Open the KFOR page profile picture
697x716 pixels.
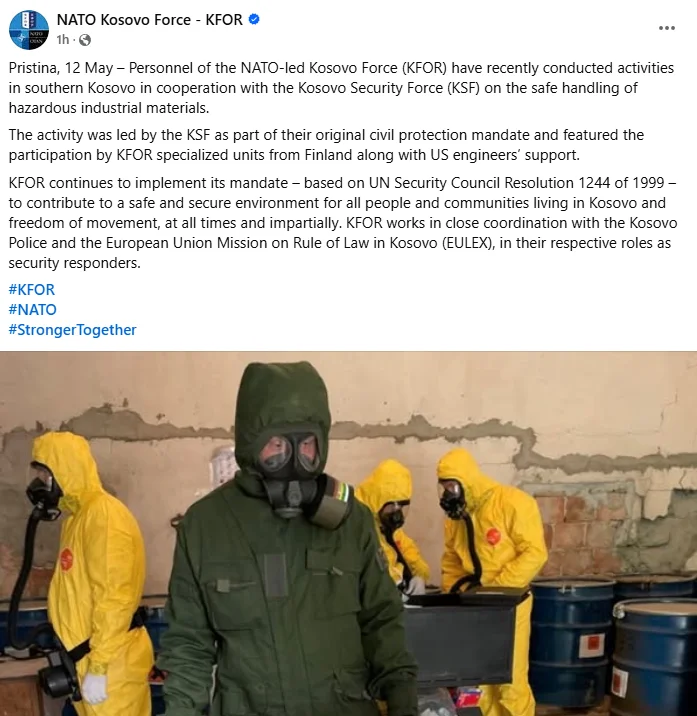point(29,30)
